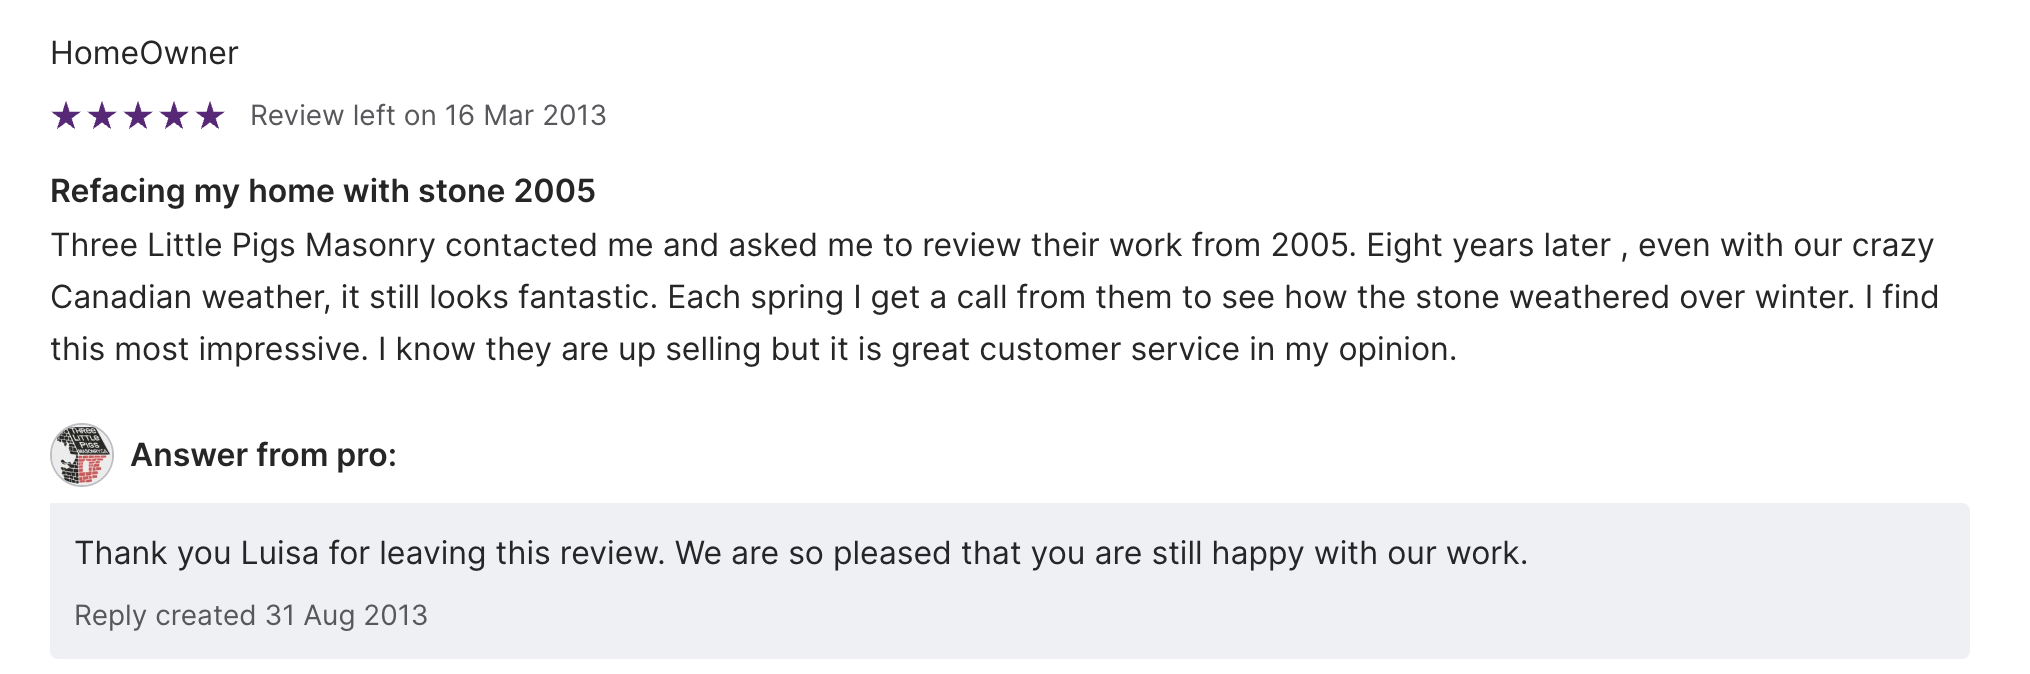Viewport: 2030px width, 674px height.
Task: Click the third purple rating star
Action: [138, 116]
